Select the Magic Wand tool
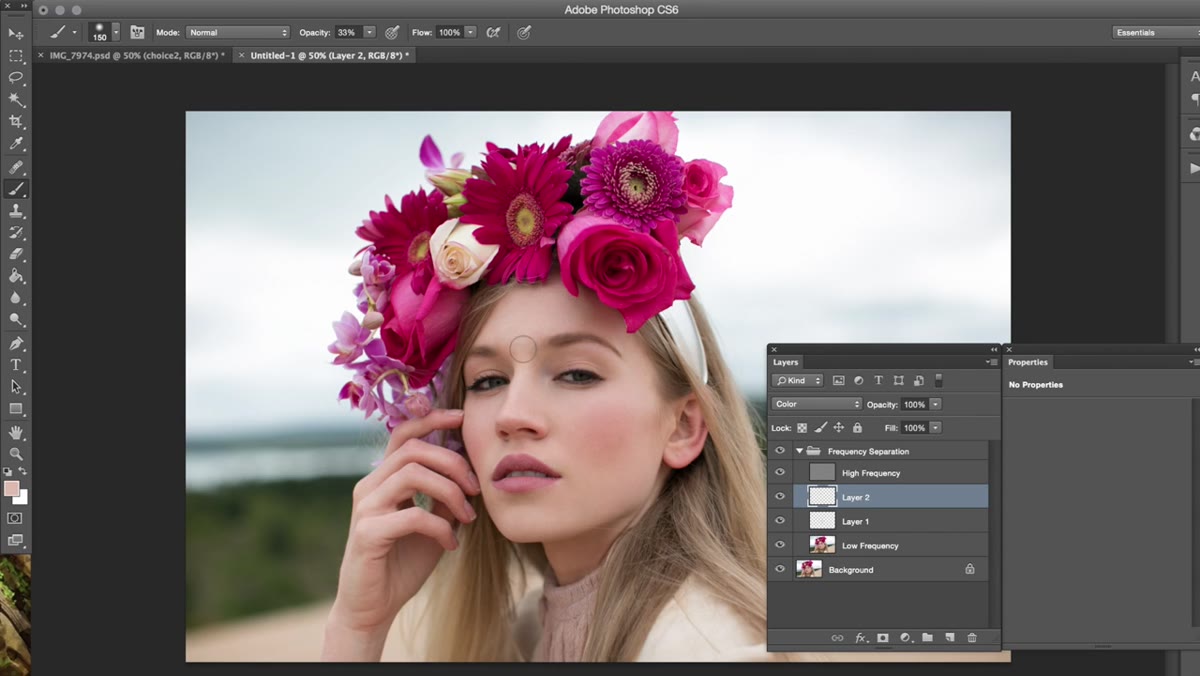The height and width of the screenshot is (676, 1200). (16, 100)
